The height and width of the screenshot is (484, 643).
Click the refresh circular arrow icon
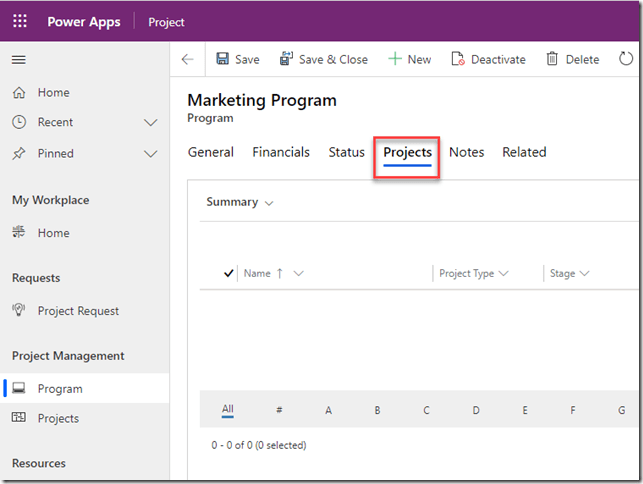click(x=626, y=60)
